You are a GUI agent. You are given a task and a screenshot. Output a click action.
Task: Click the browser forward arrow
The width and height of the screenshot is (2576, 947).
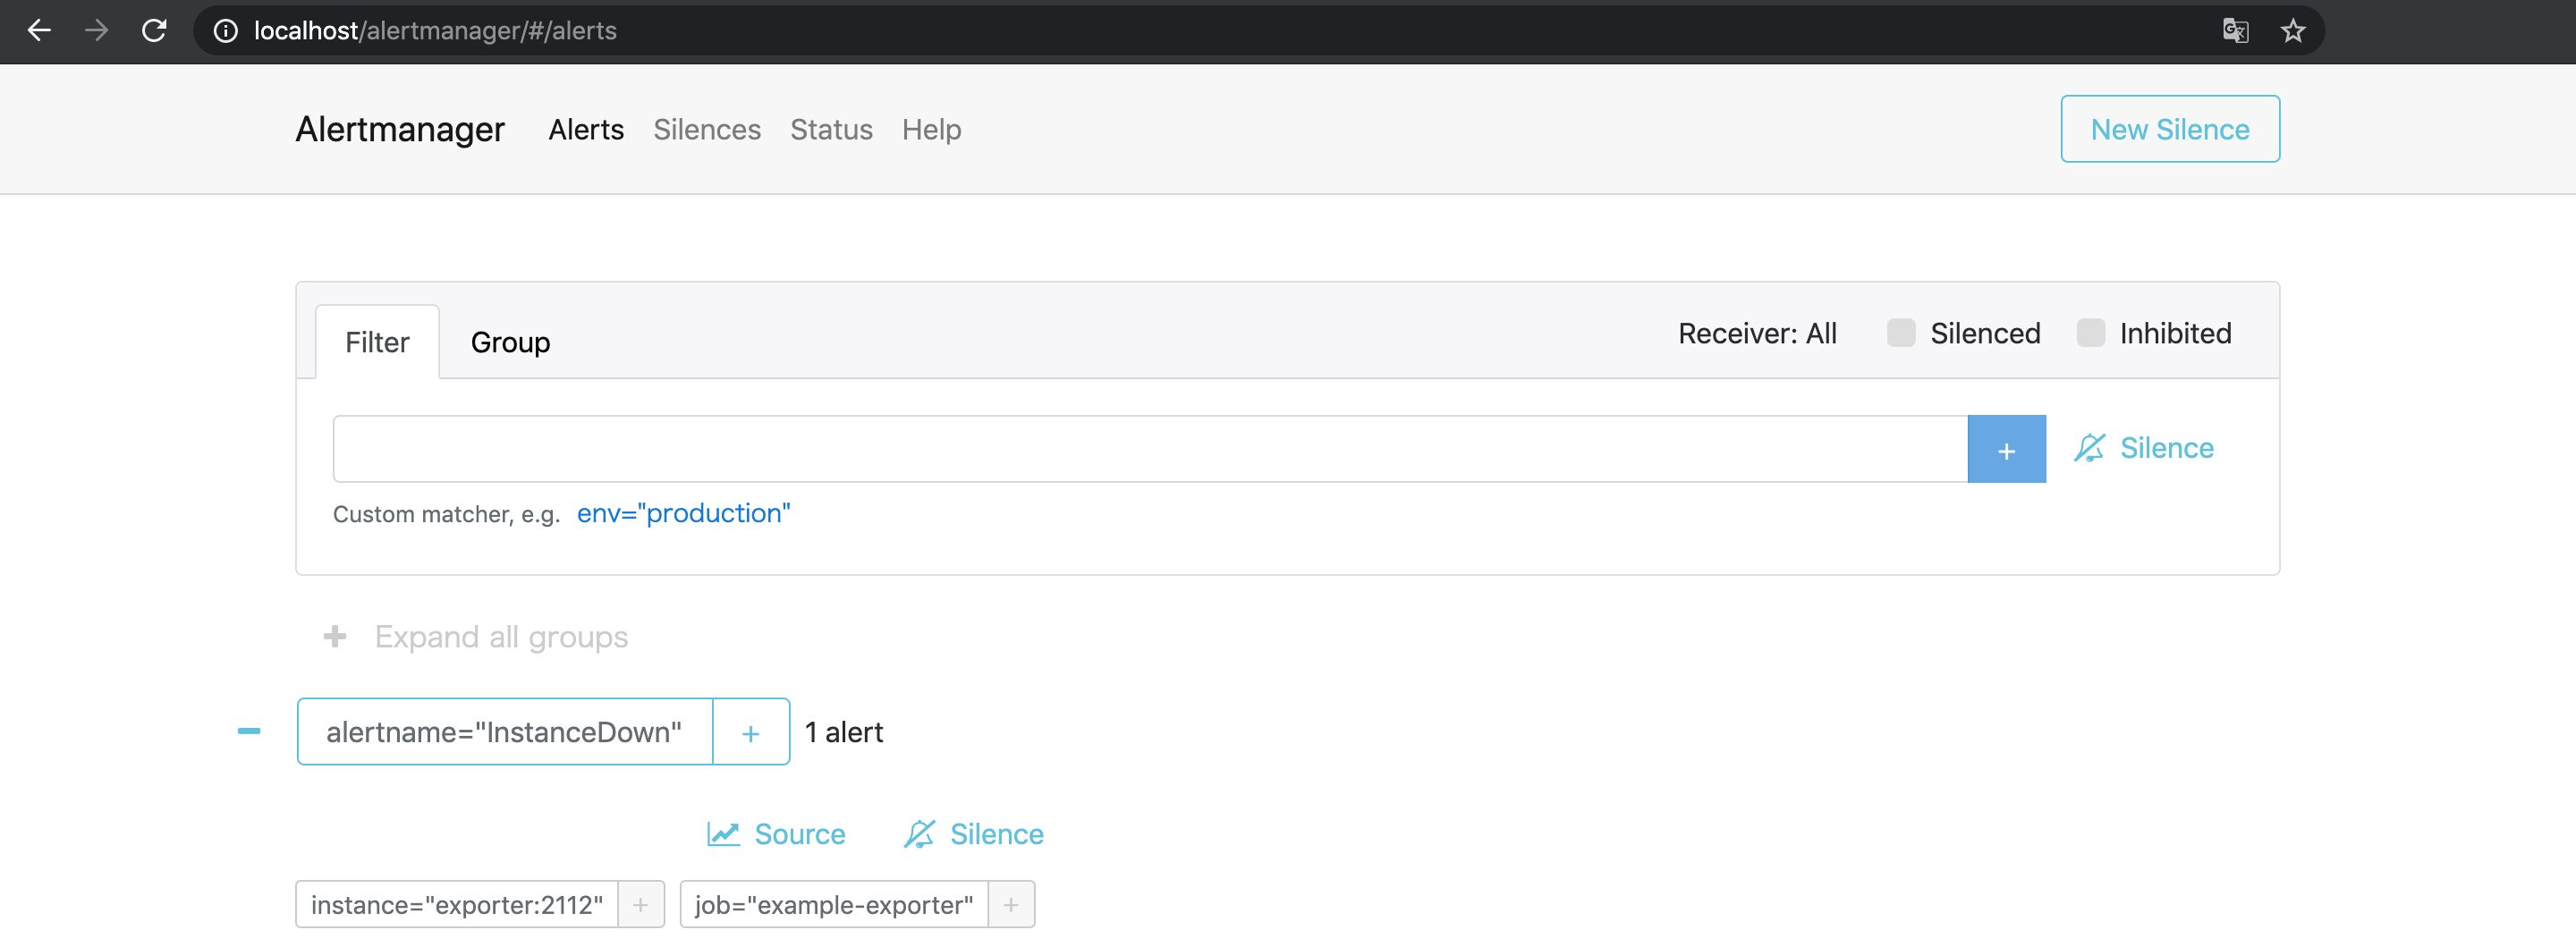(96, 31)
